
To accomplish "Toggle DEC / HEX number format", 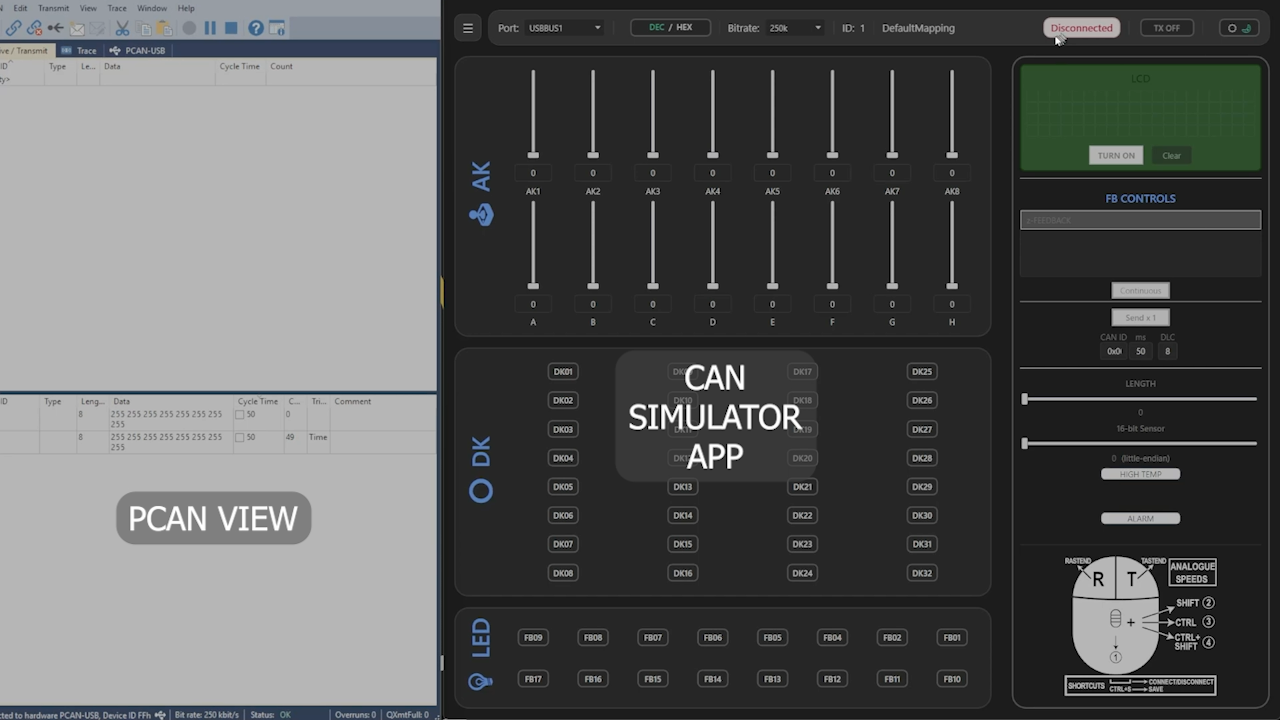I will 670,28.
